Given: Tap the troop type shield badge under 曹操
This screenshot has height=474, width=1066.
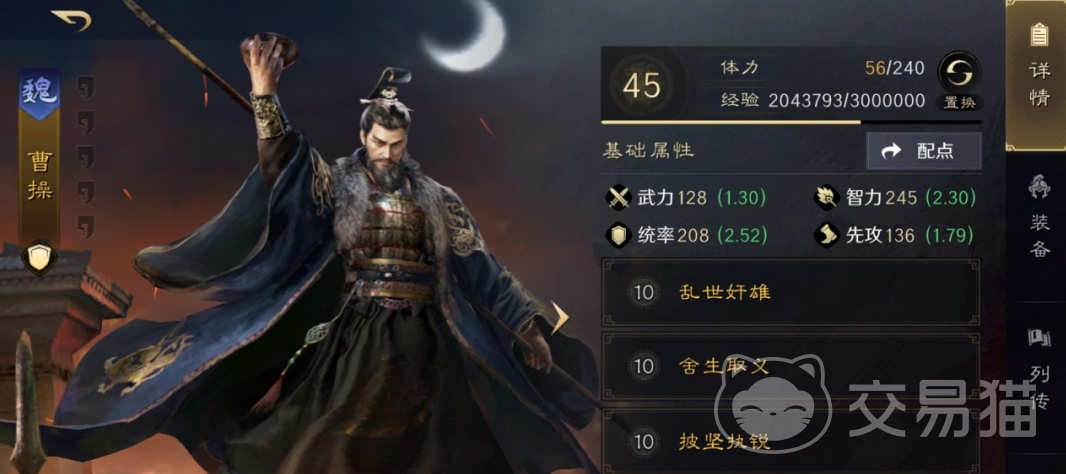Looking at the screenshot, I should (39, 257).
